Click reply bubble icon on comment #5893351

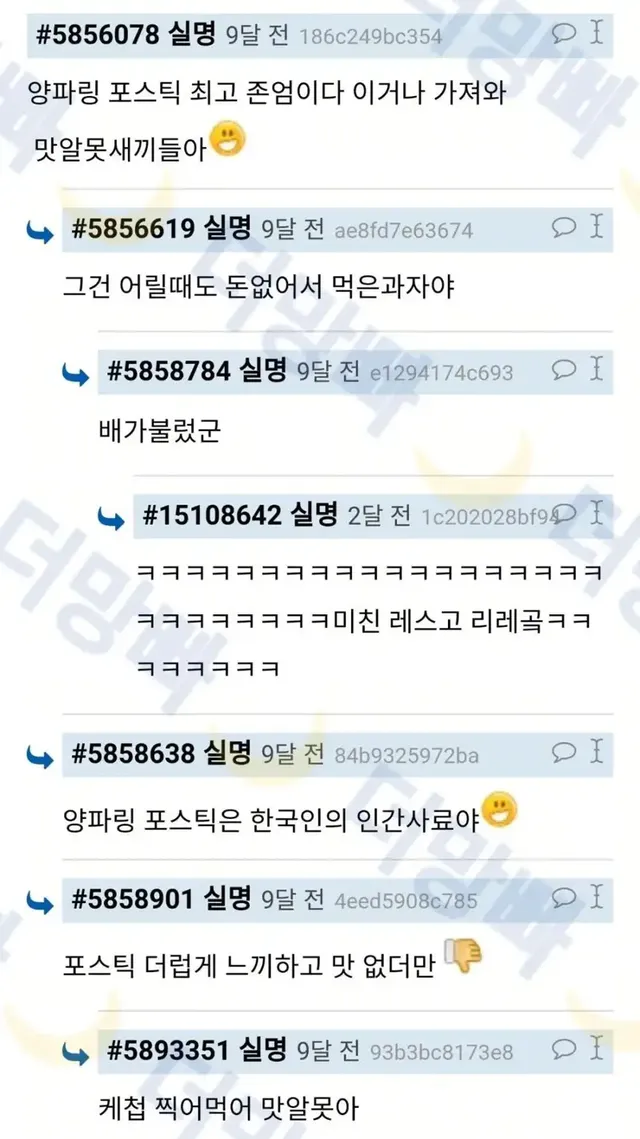(564, 1049)
